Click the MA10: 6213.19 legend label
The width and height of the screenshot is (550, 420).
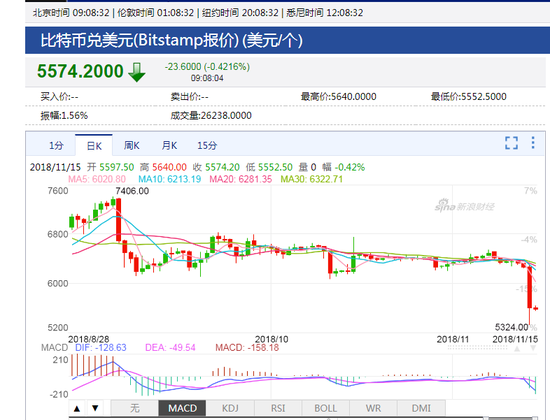point(170,179)
